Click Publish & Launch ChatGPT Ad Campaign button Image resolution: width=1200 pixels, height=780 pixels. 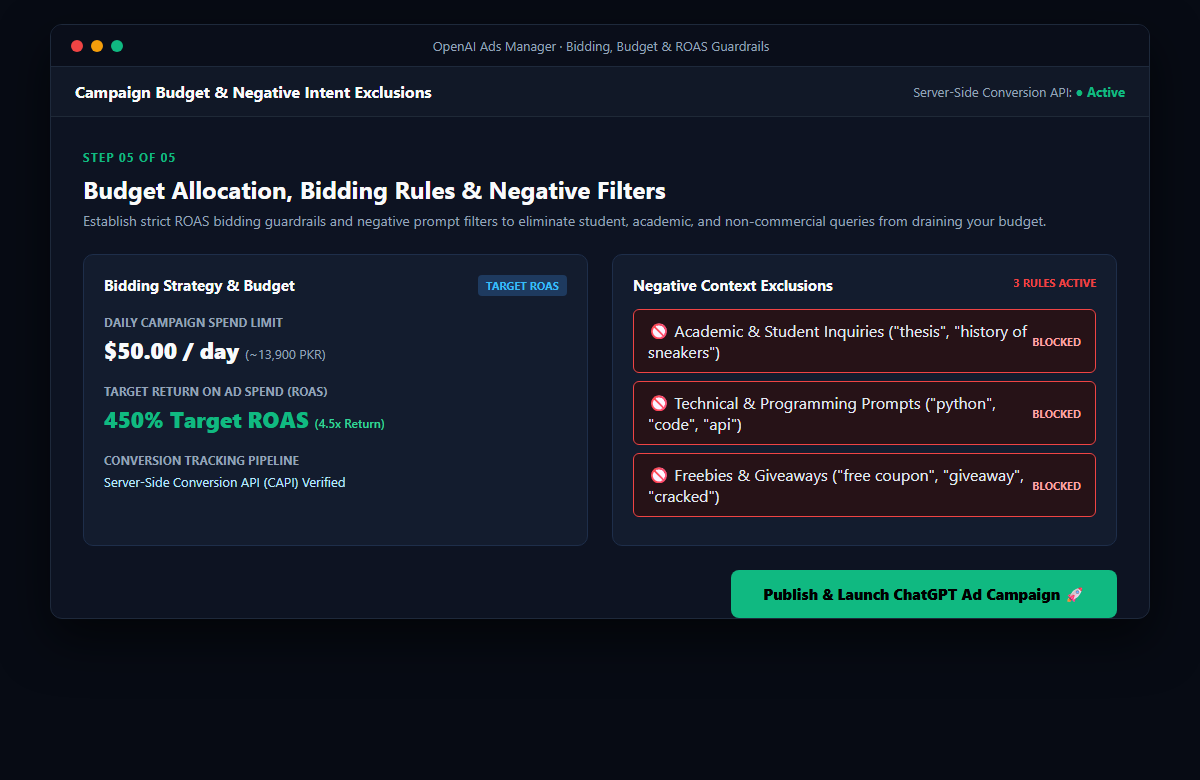tap(923, 594)
